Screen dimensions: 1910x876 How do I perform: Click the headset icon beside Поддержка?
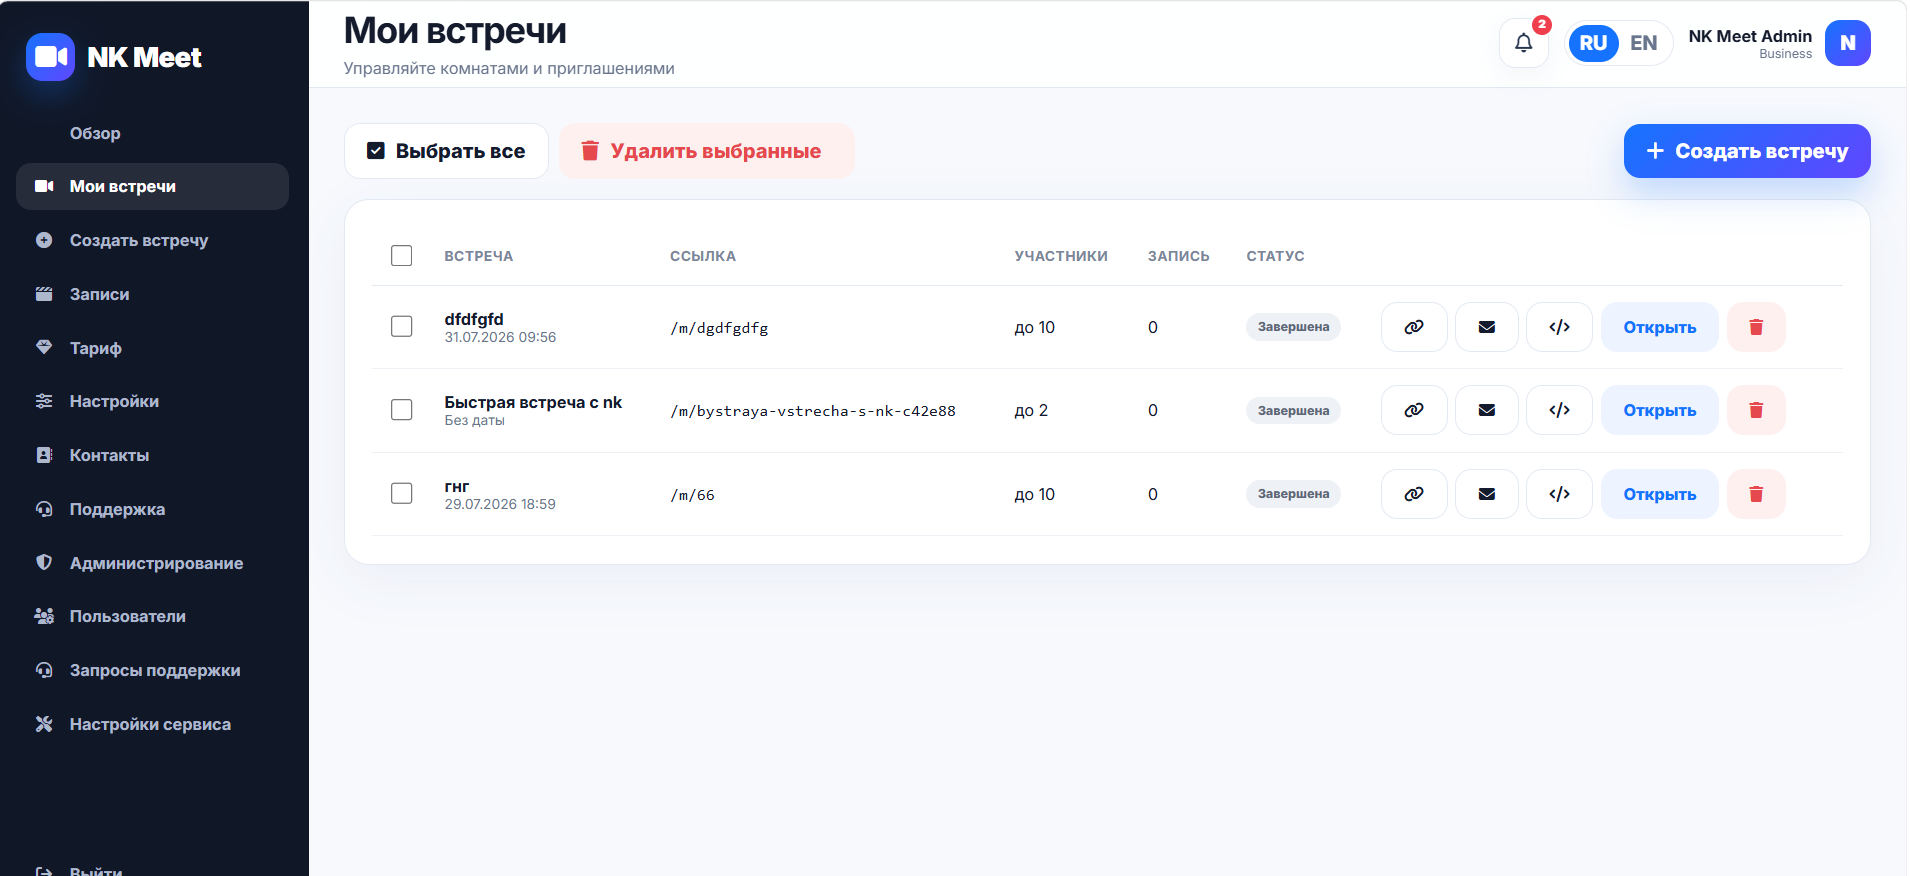pos(44,509)
